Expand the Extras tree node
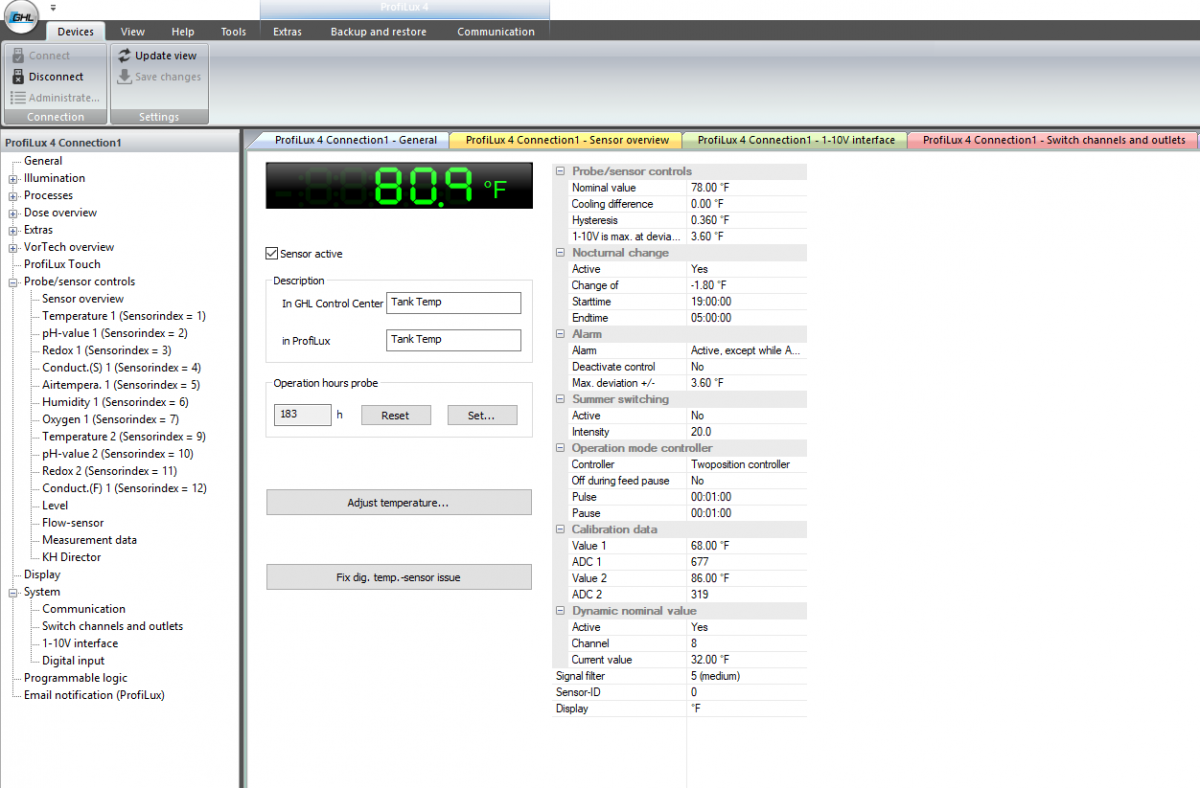 (14, 230)
